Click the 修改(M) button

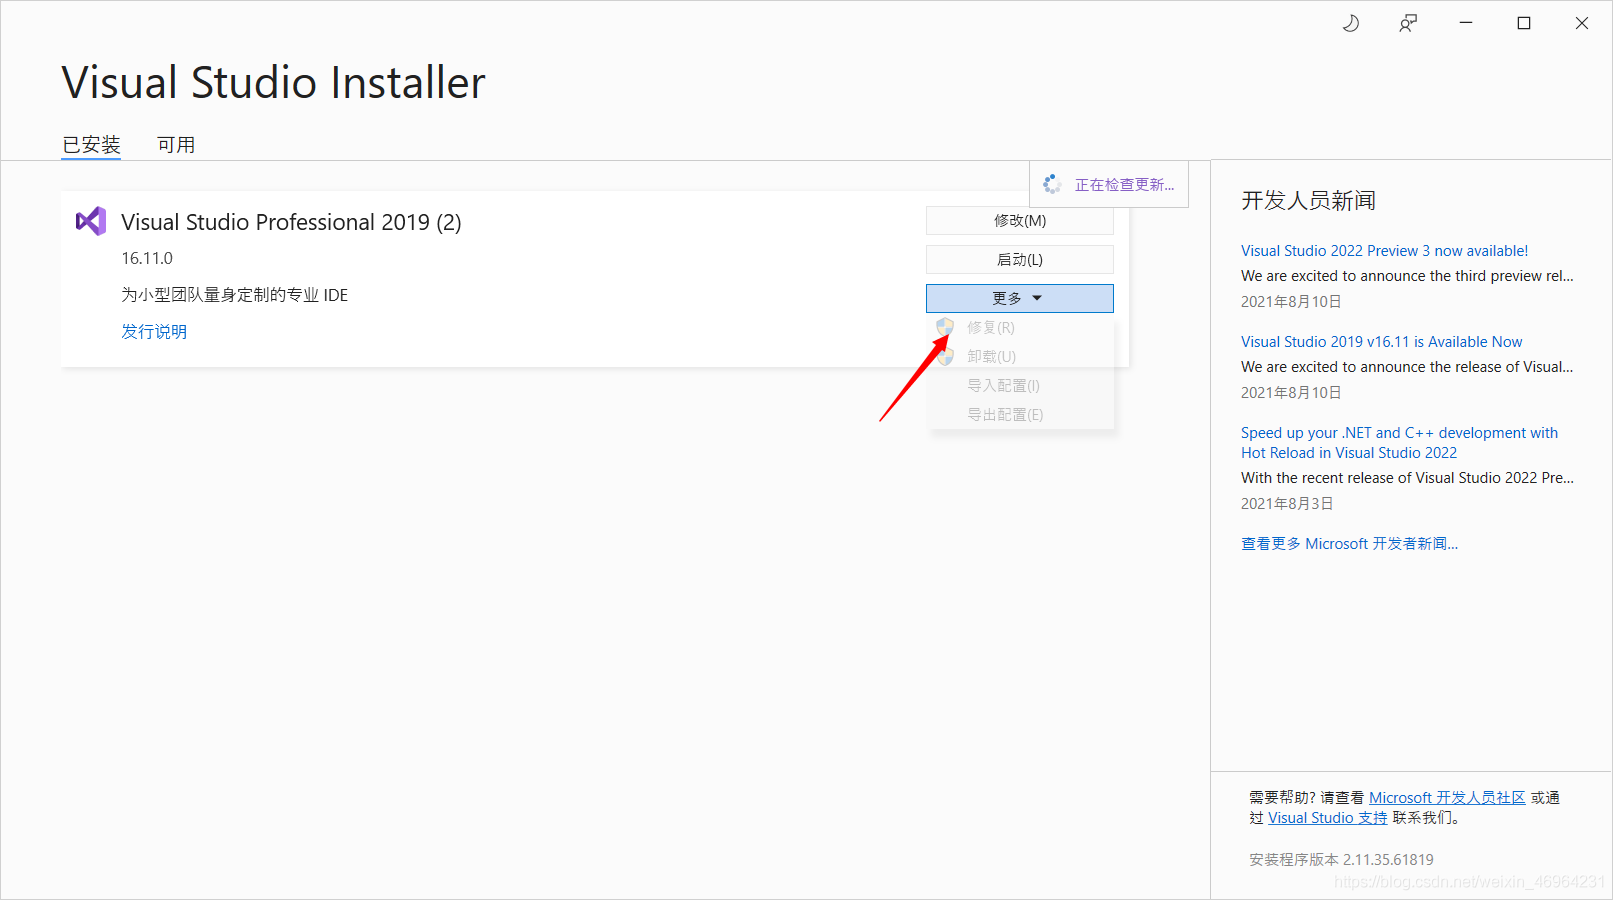(x=1019, y=220)
